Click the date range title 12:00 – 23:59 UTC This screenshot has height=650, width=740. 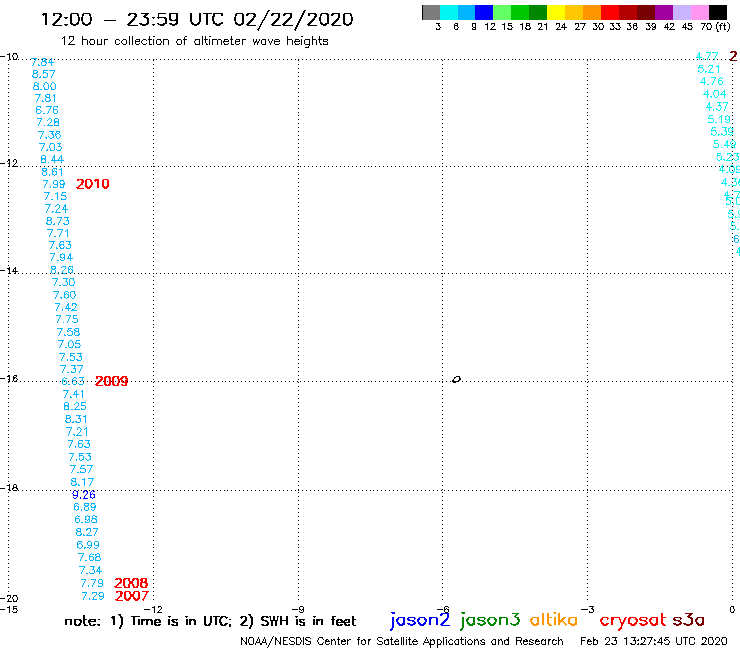pos(197,19)
